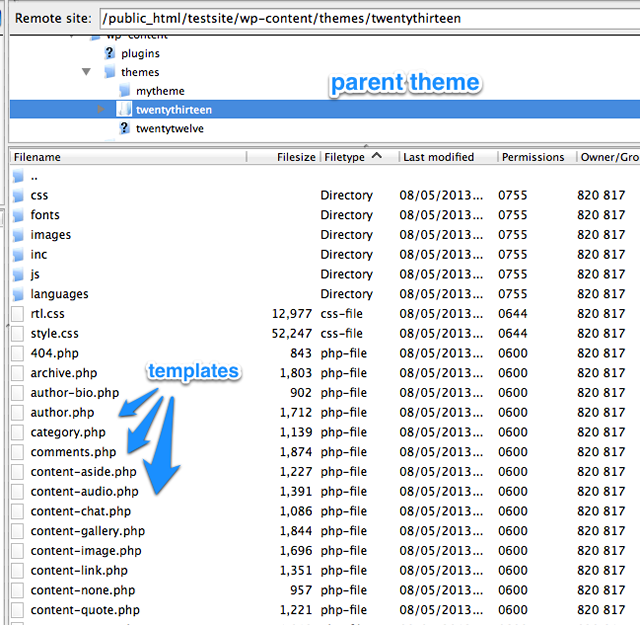Click the last modified date of js row
640x625 pixels.
[441, 274]
